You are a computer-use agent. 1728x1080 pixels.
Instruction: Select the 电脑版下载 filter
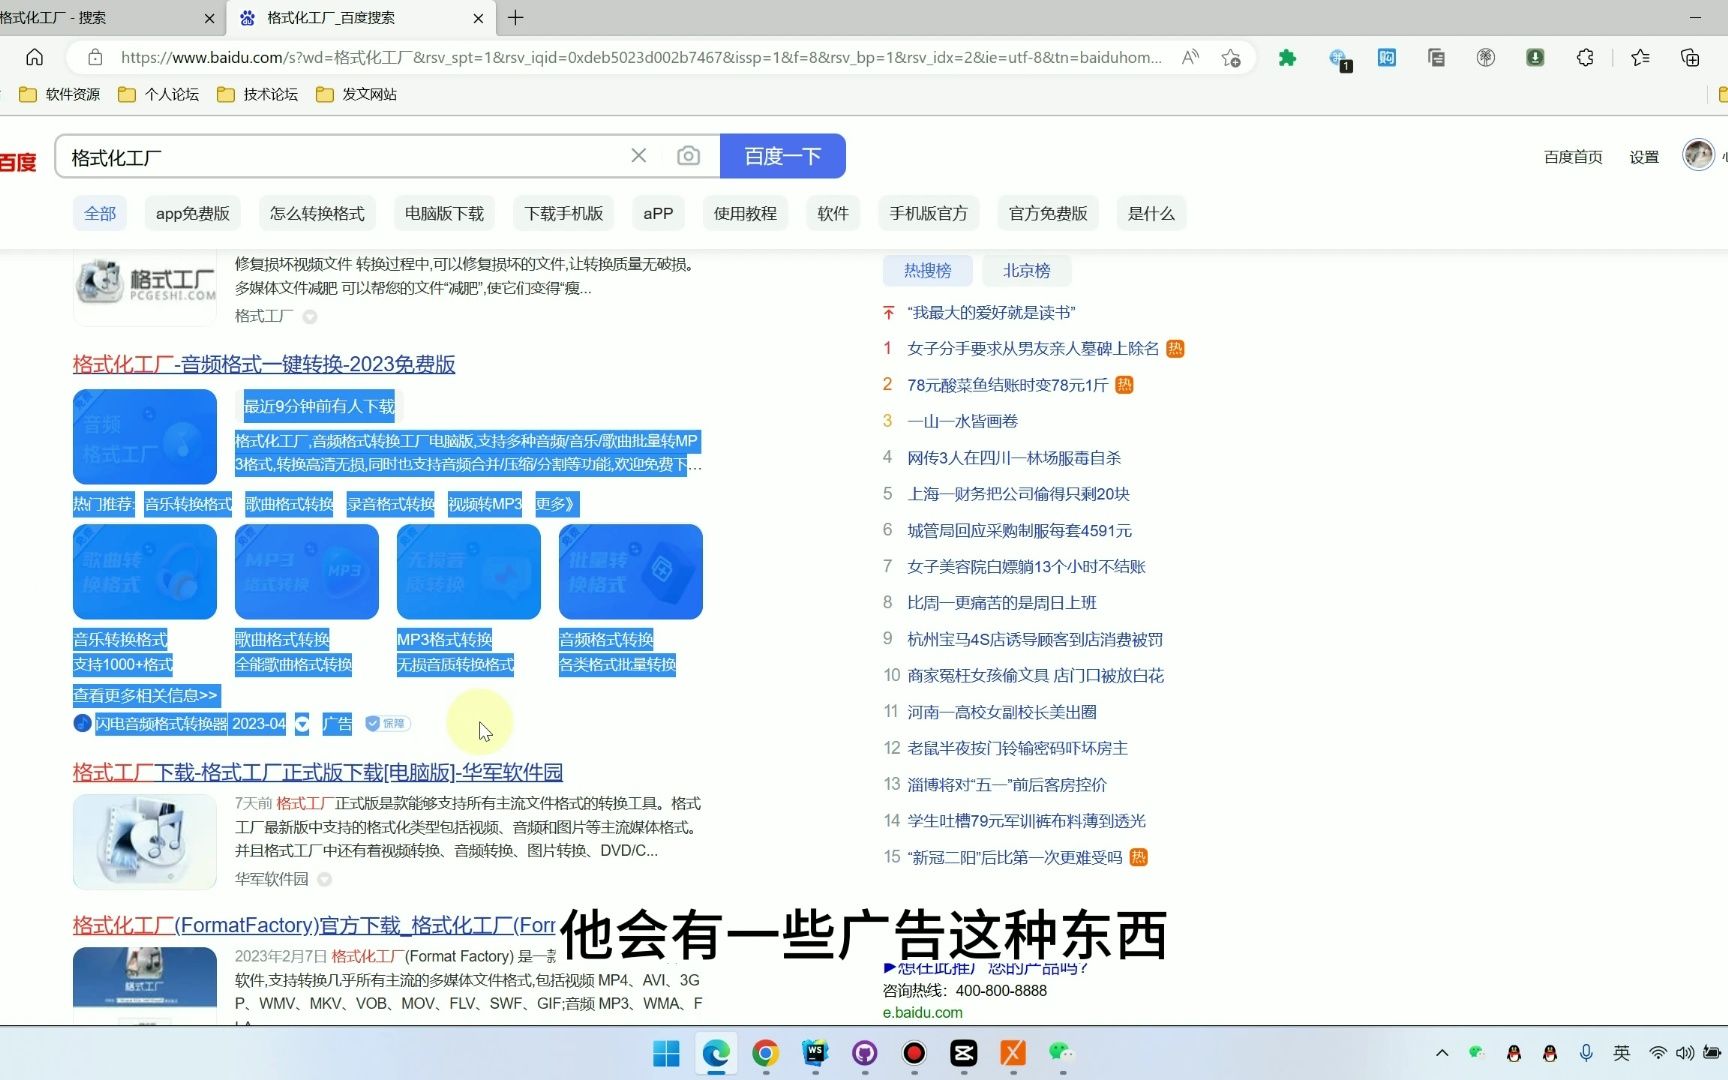(444, 214)
